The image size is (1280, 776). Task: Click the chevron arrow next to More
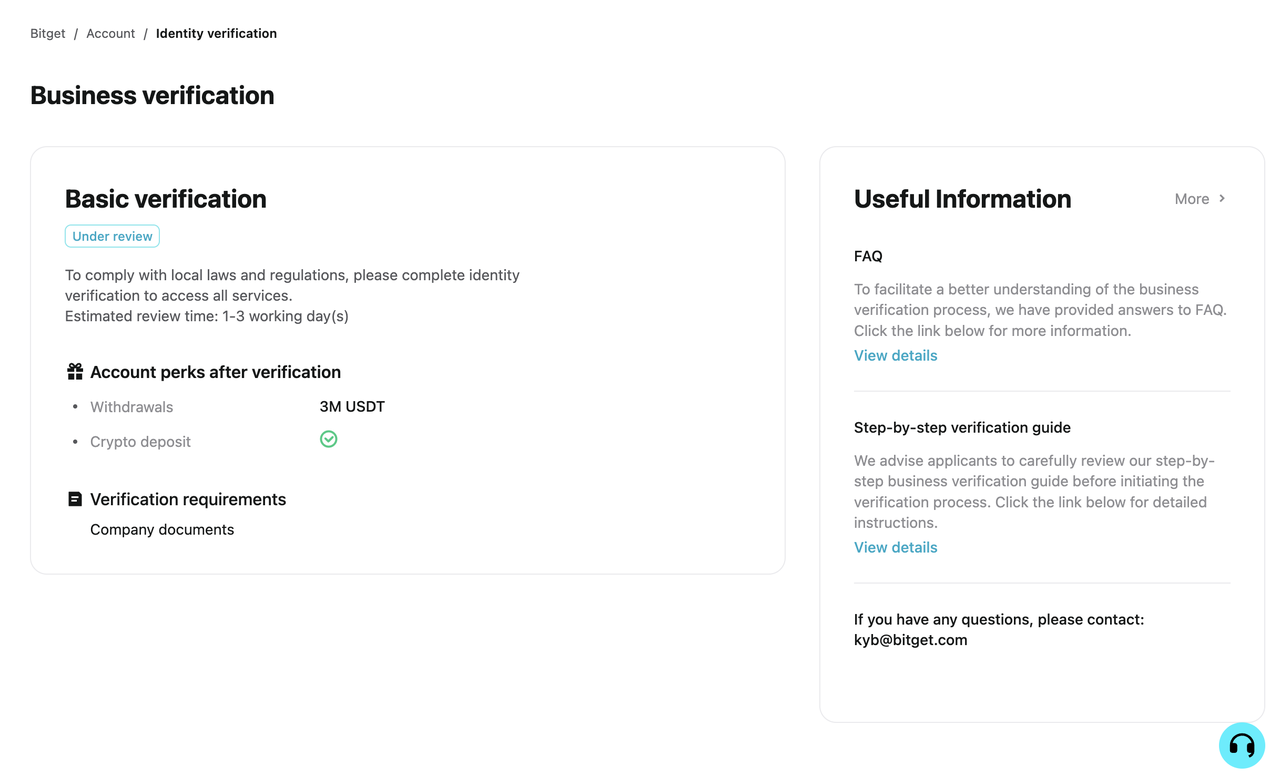point(1222,199)
